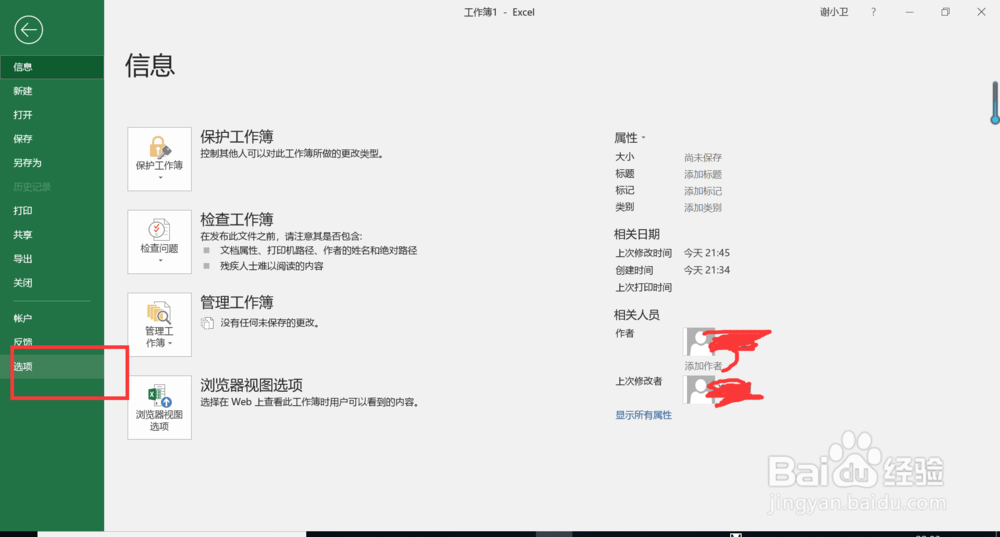Click 上次打印时间 label
Screen dimensions: 1000x537
point(643,288)
